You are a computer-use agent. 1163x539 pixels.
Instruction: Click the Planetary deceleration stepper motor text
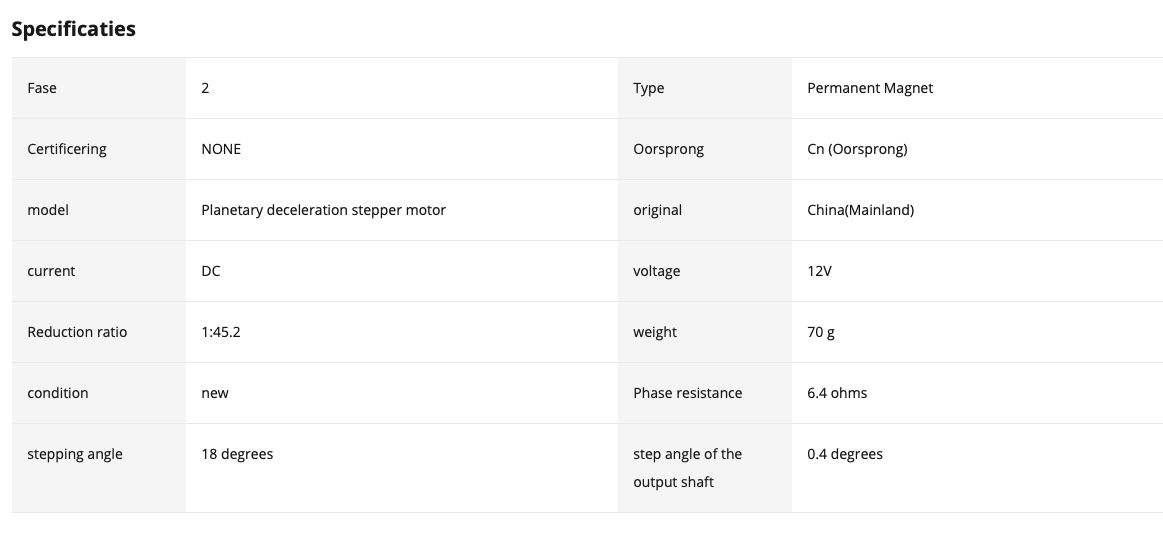pyautogui.click(x=323, y=210)
